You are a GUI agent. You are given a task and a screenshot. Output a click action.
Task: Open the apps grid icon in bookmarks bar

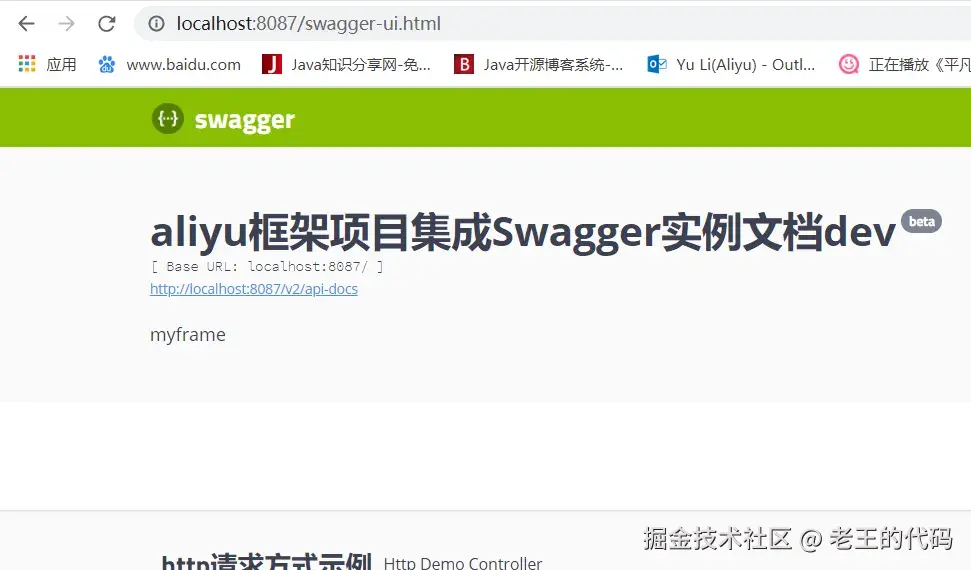(27, 64)
